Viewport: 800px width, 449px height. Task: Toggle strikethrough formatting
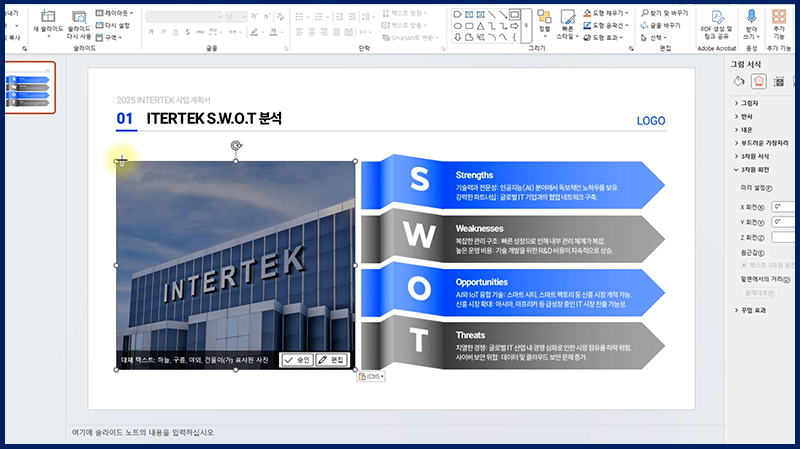(x=200, y=32)
